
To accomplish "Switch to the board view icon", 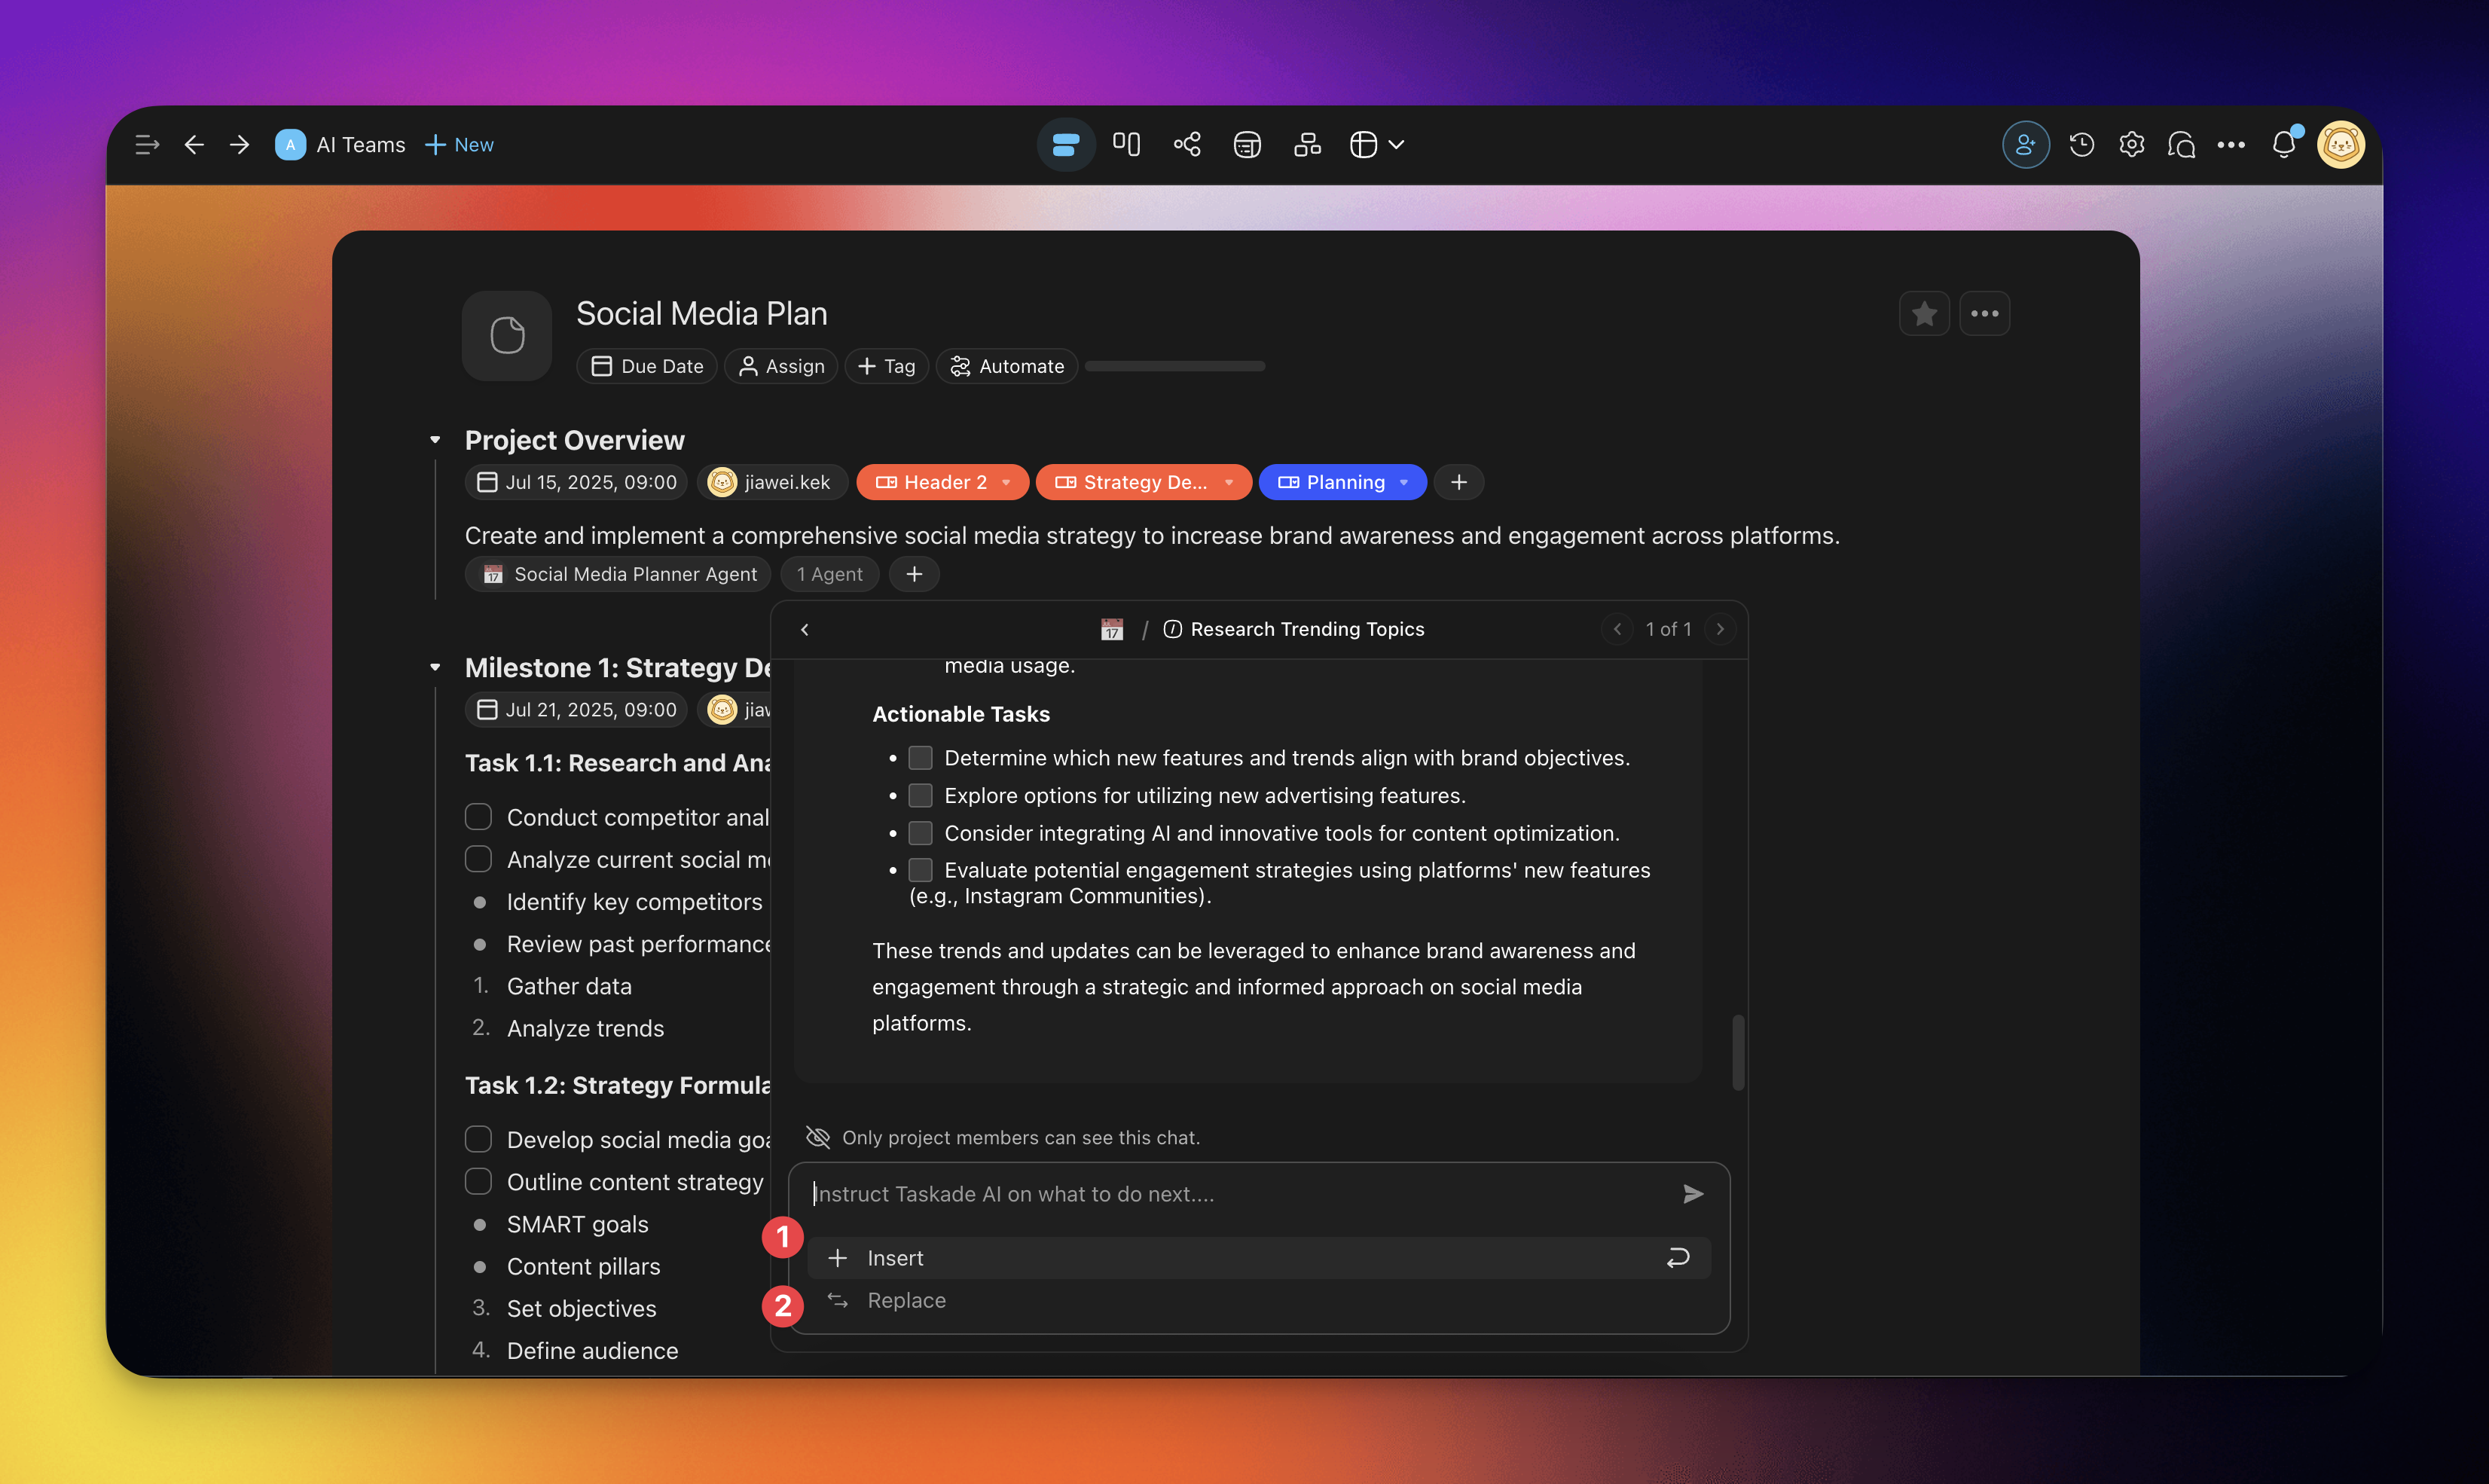I will [1126, 145].
